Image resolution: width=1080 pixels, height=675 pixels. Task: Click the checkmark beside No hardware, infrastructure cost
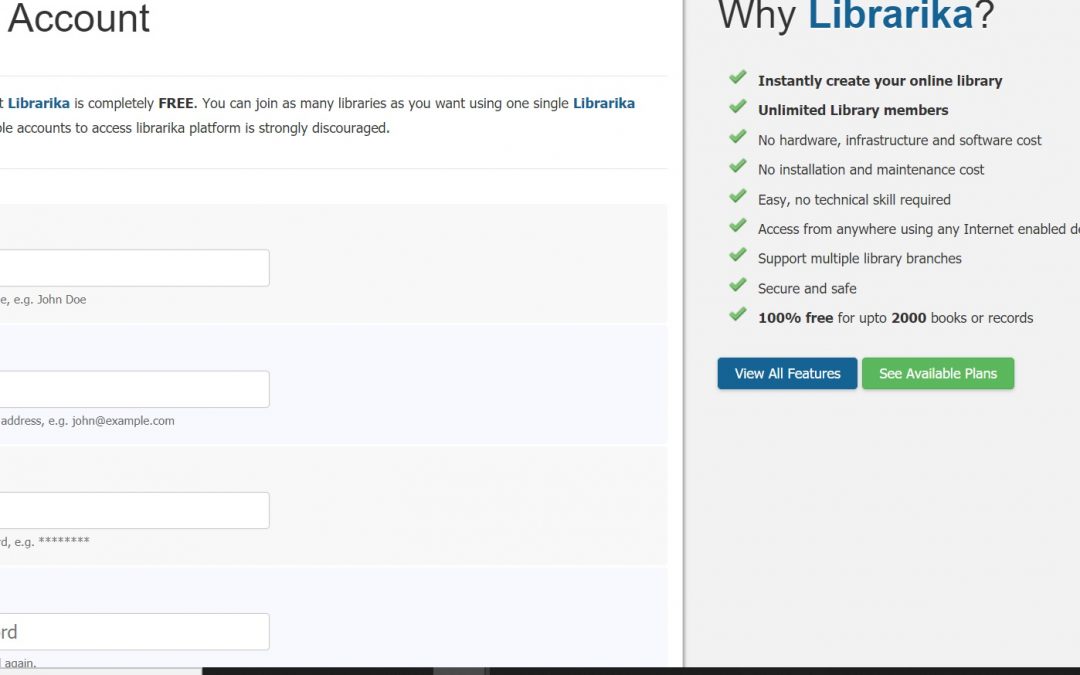pyautogui.click(x=738, y=137)
